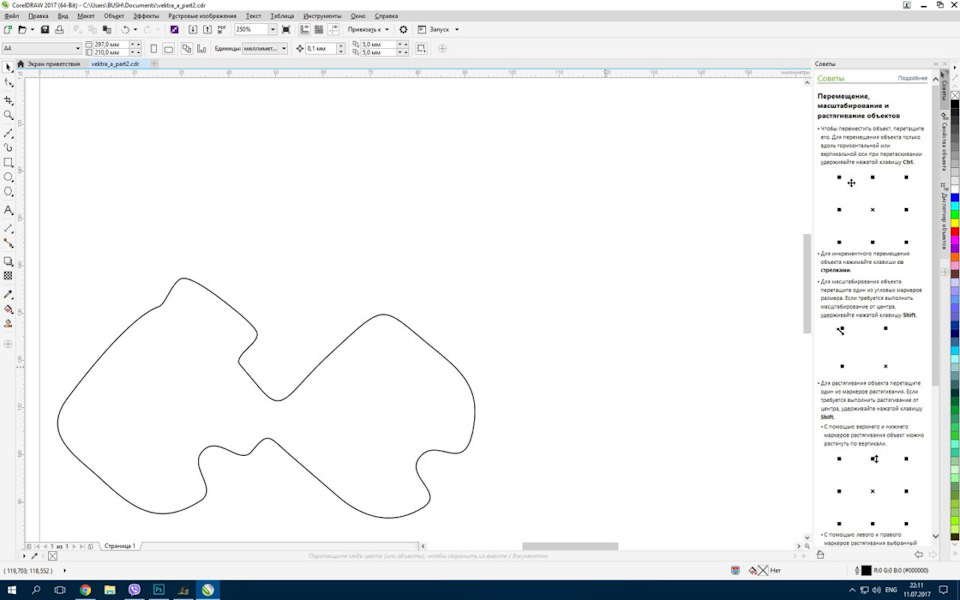Open 'Диспетчер объектов' docker tab
Screen dimensions: 960x600
[x=944, y=216]
